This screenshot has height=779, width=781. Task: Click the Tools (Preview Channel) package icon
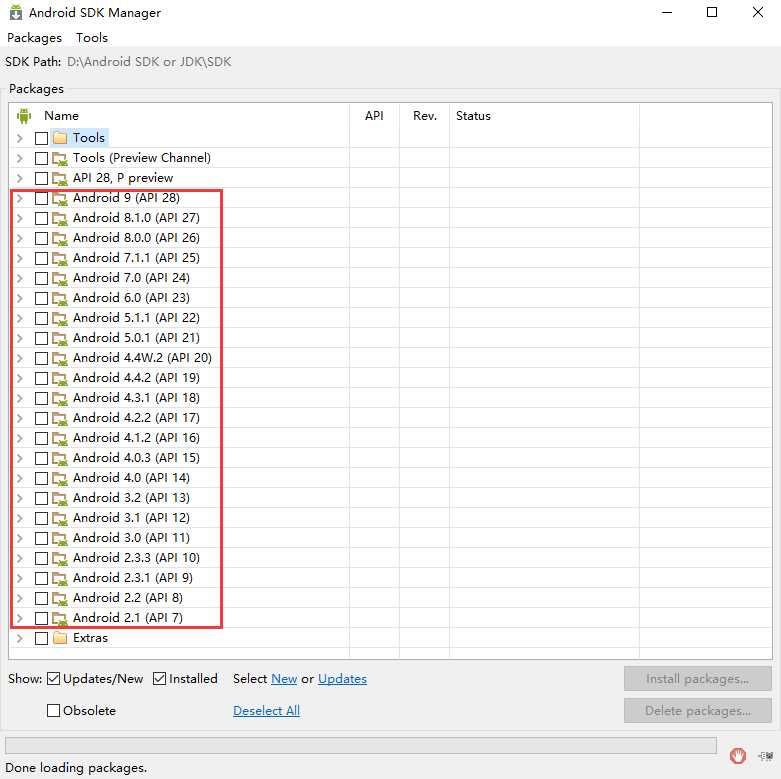point(60,158)
